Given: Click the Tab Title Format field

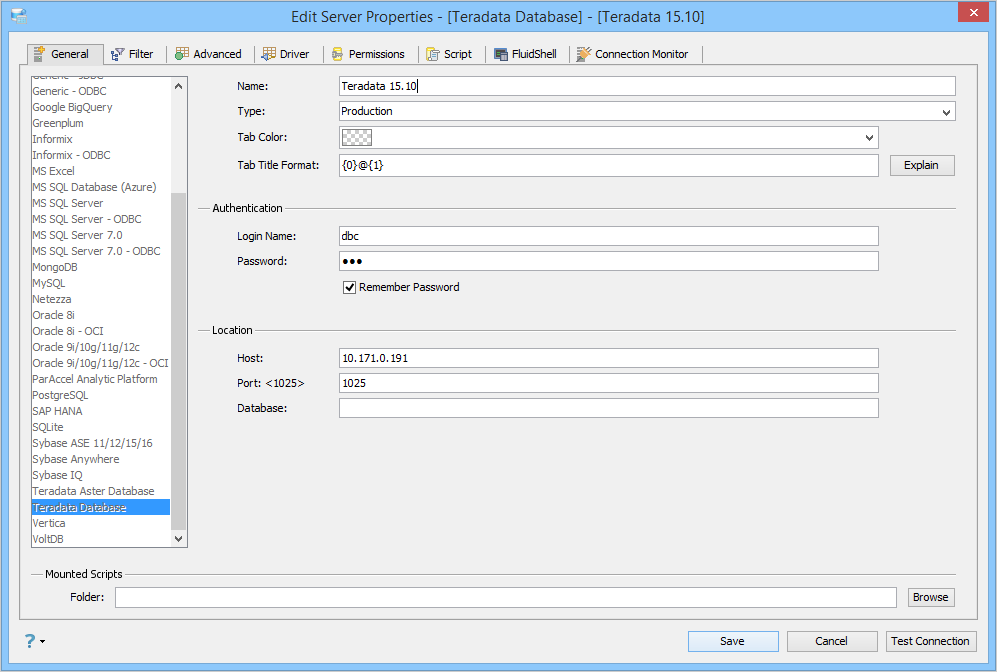Looking at the screenshot, I should click(x=609, y=165).
